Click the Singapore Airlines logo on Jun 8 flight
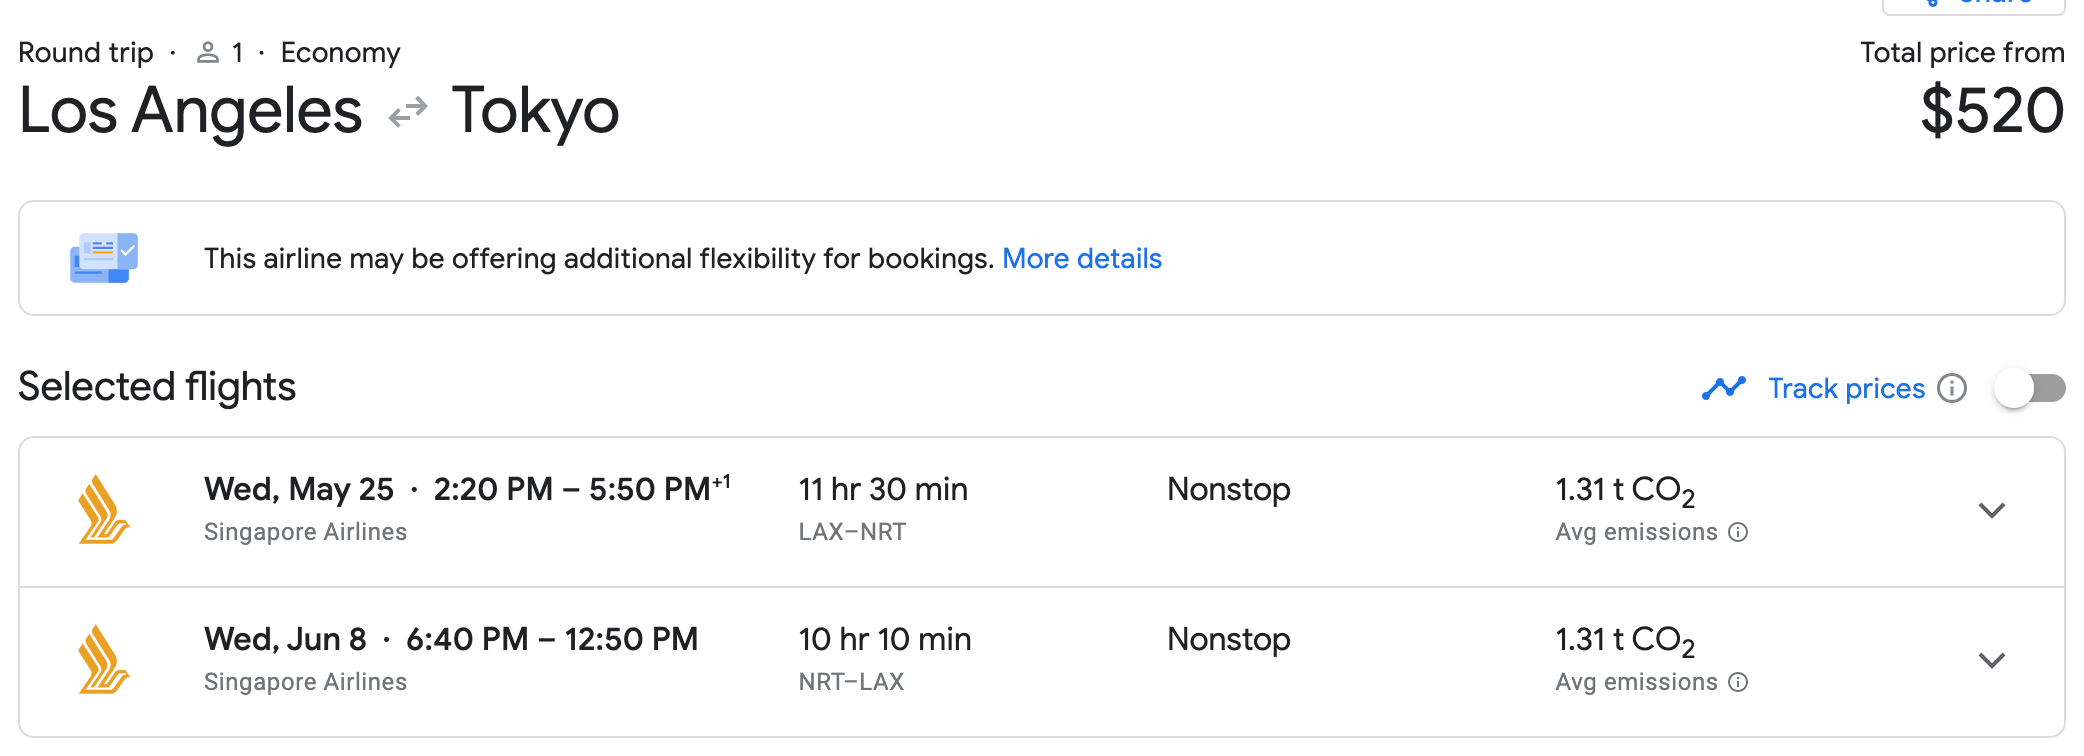Viewport: 2084px width, 756px height. coord(104,660)
